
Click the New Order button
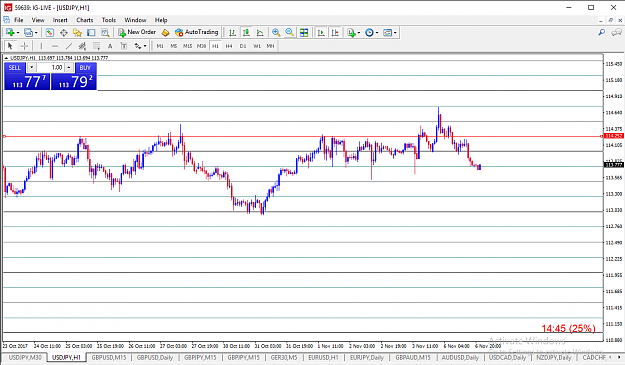[x=137, y=32]
